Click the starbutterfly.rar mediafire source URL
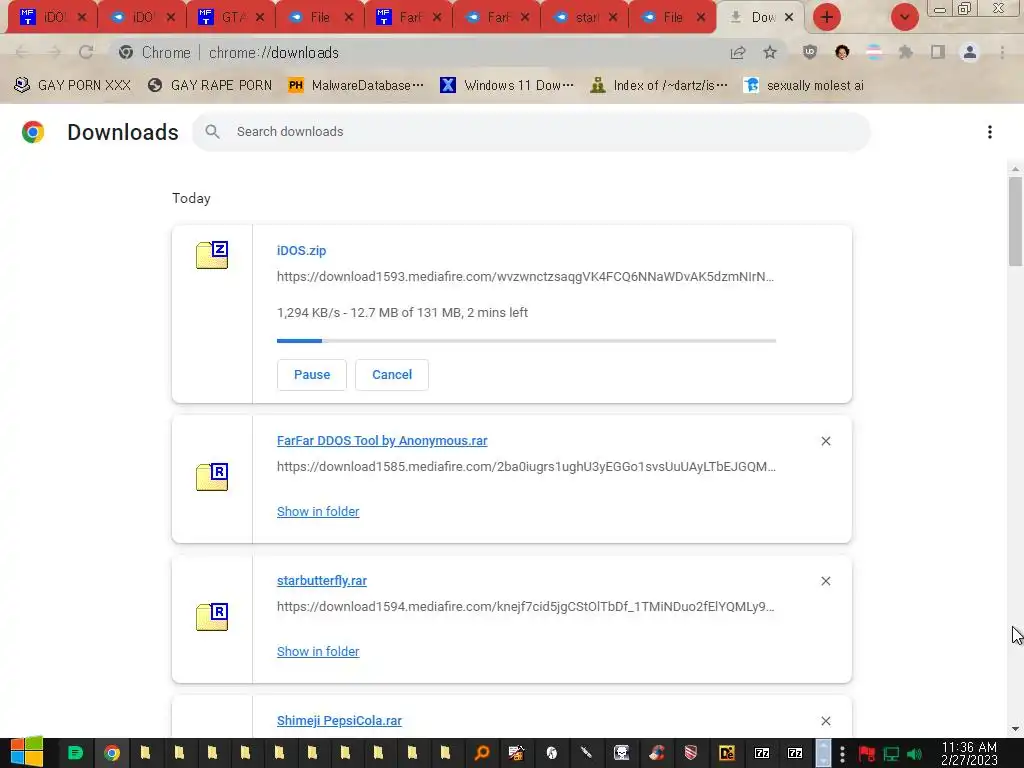 tap(526, 607)
